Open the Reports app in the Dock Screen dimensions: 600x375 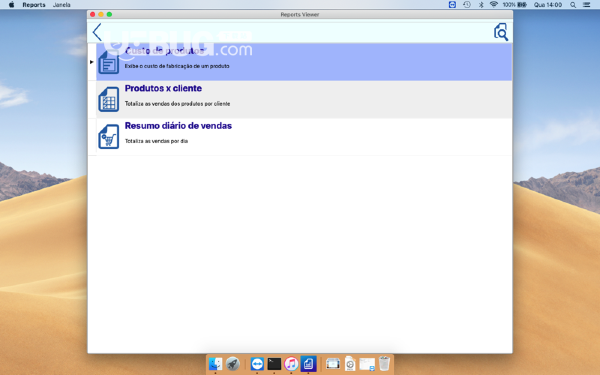(x=308, y=364)
